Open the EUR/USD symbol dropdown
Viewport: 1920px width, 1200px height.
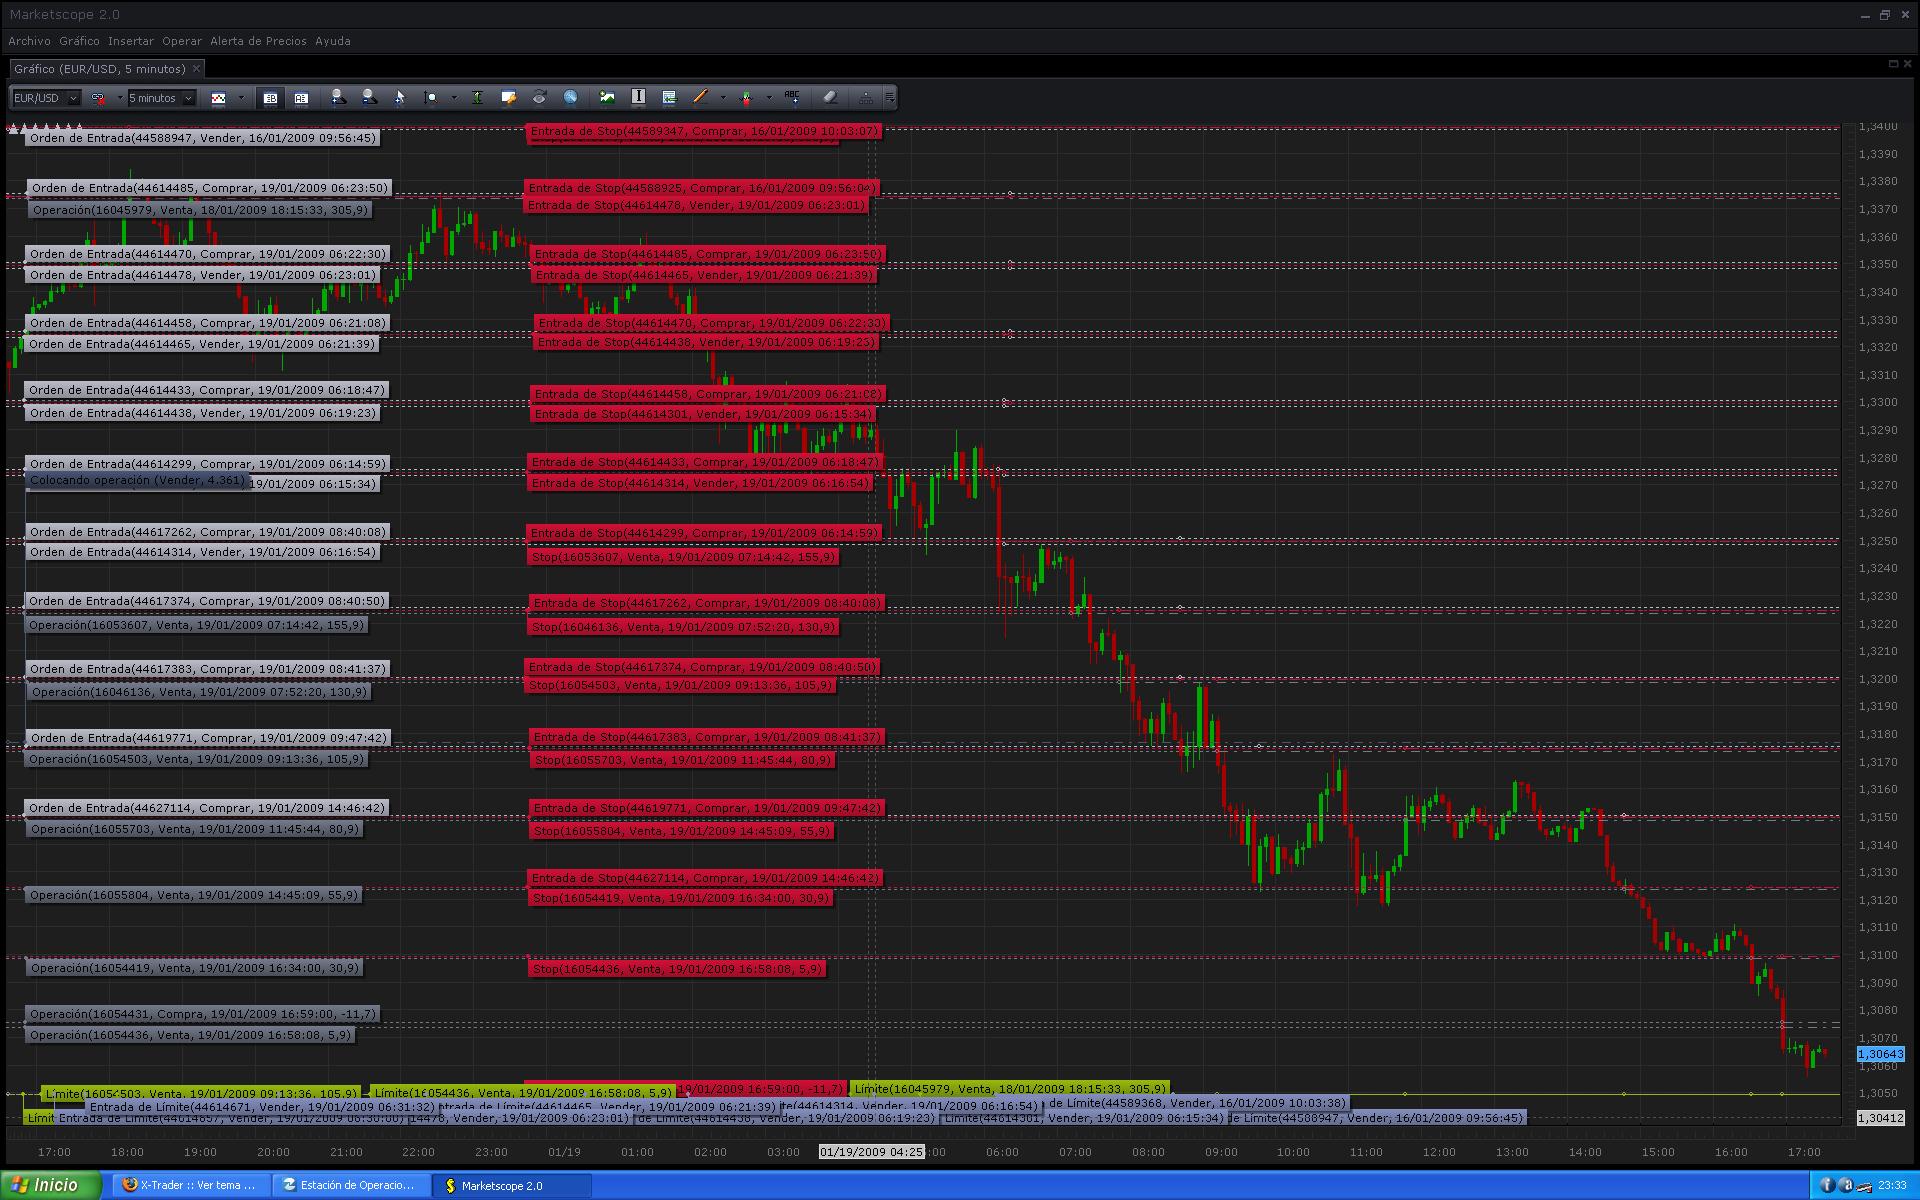(73, 98)
